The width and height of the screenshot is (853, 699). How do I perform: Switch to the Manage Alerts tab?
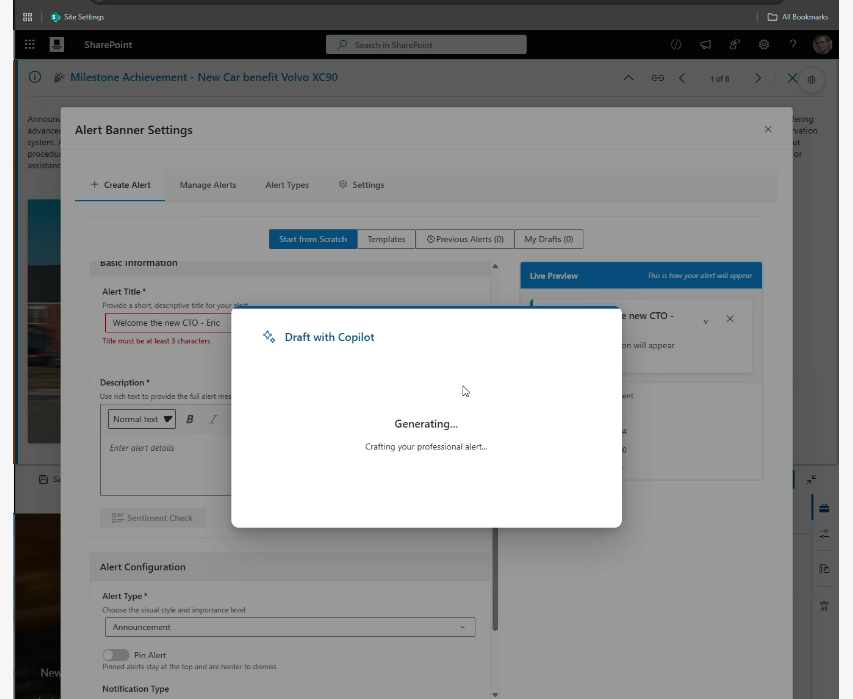pyautogui.click(x=208, y=185)
